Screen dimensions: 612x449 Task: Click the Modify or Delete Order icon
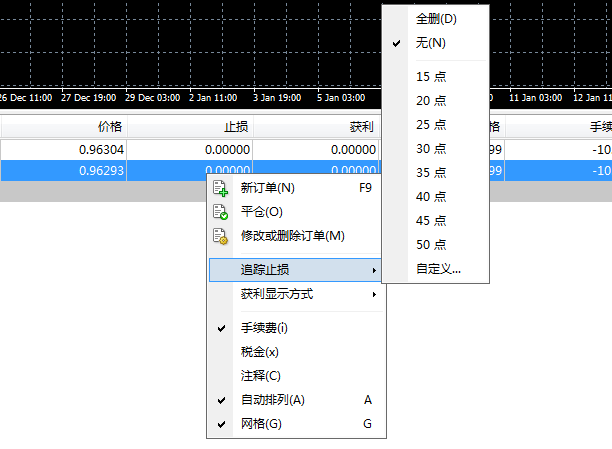pyautogui.click(x=221, y=236)
